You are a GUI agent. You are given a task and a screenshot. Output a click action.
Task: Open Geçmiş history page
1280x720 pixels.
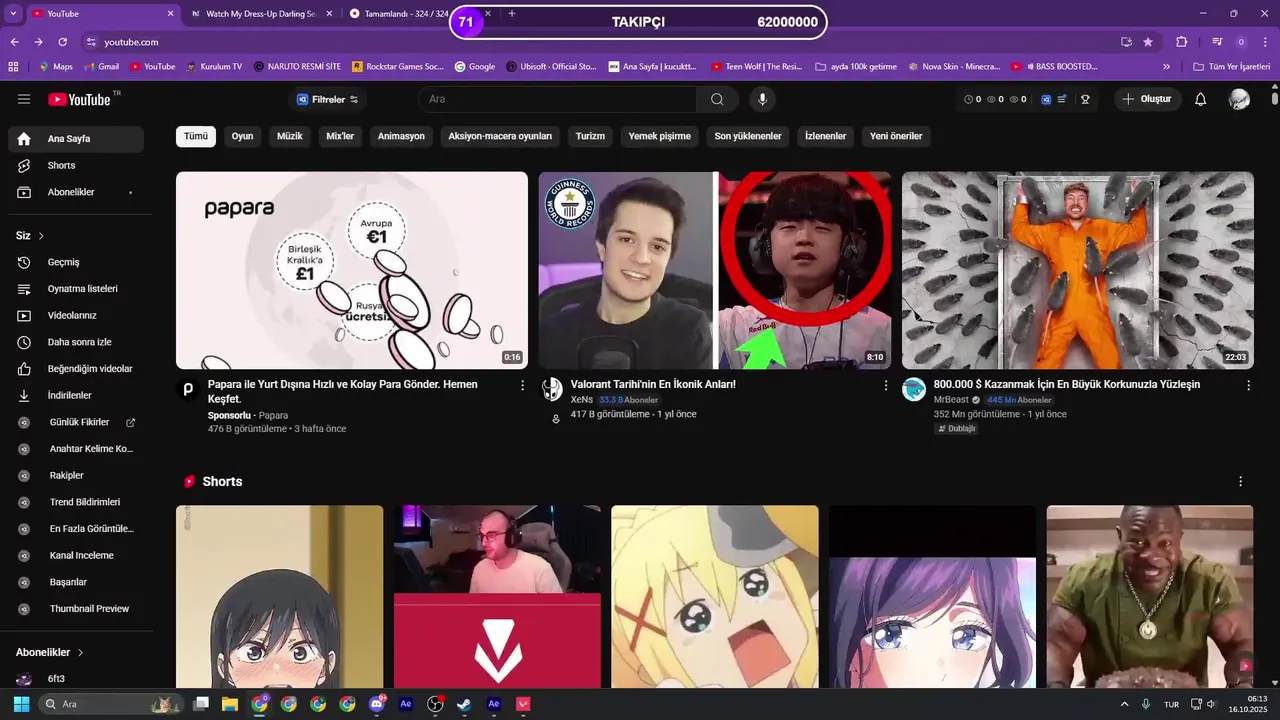pyautogui.click(x=76, y=262)
